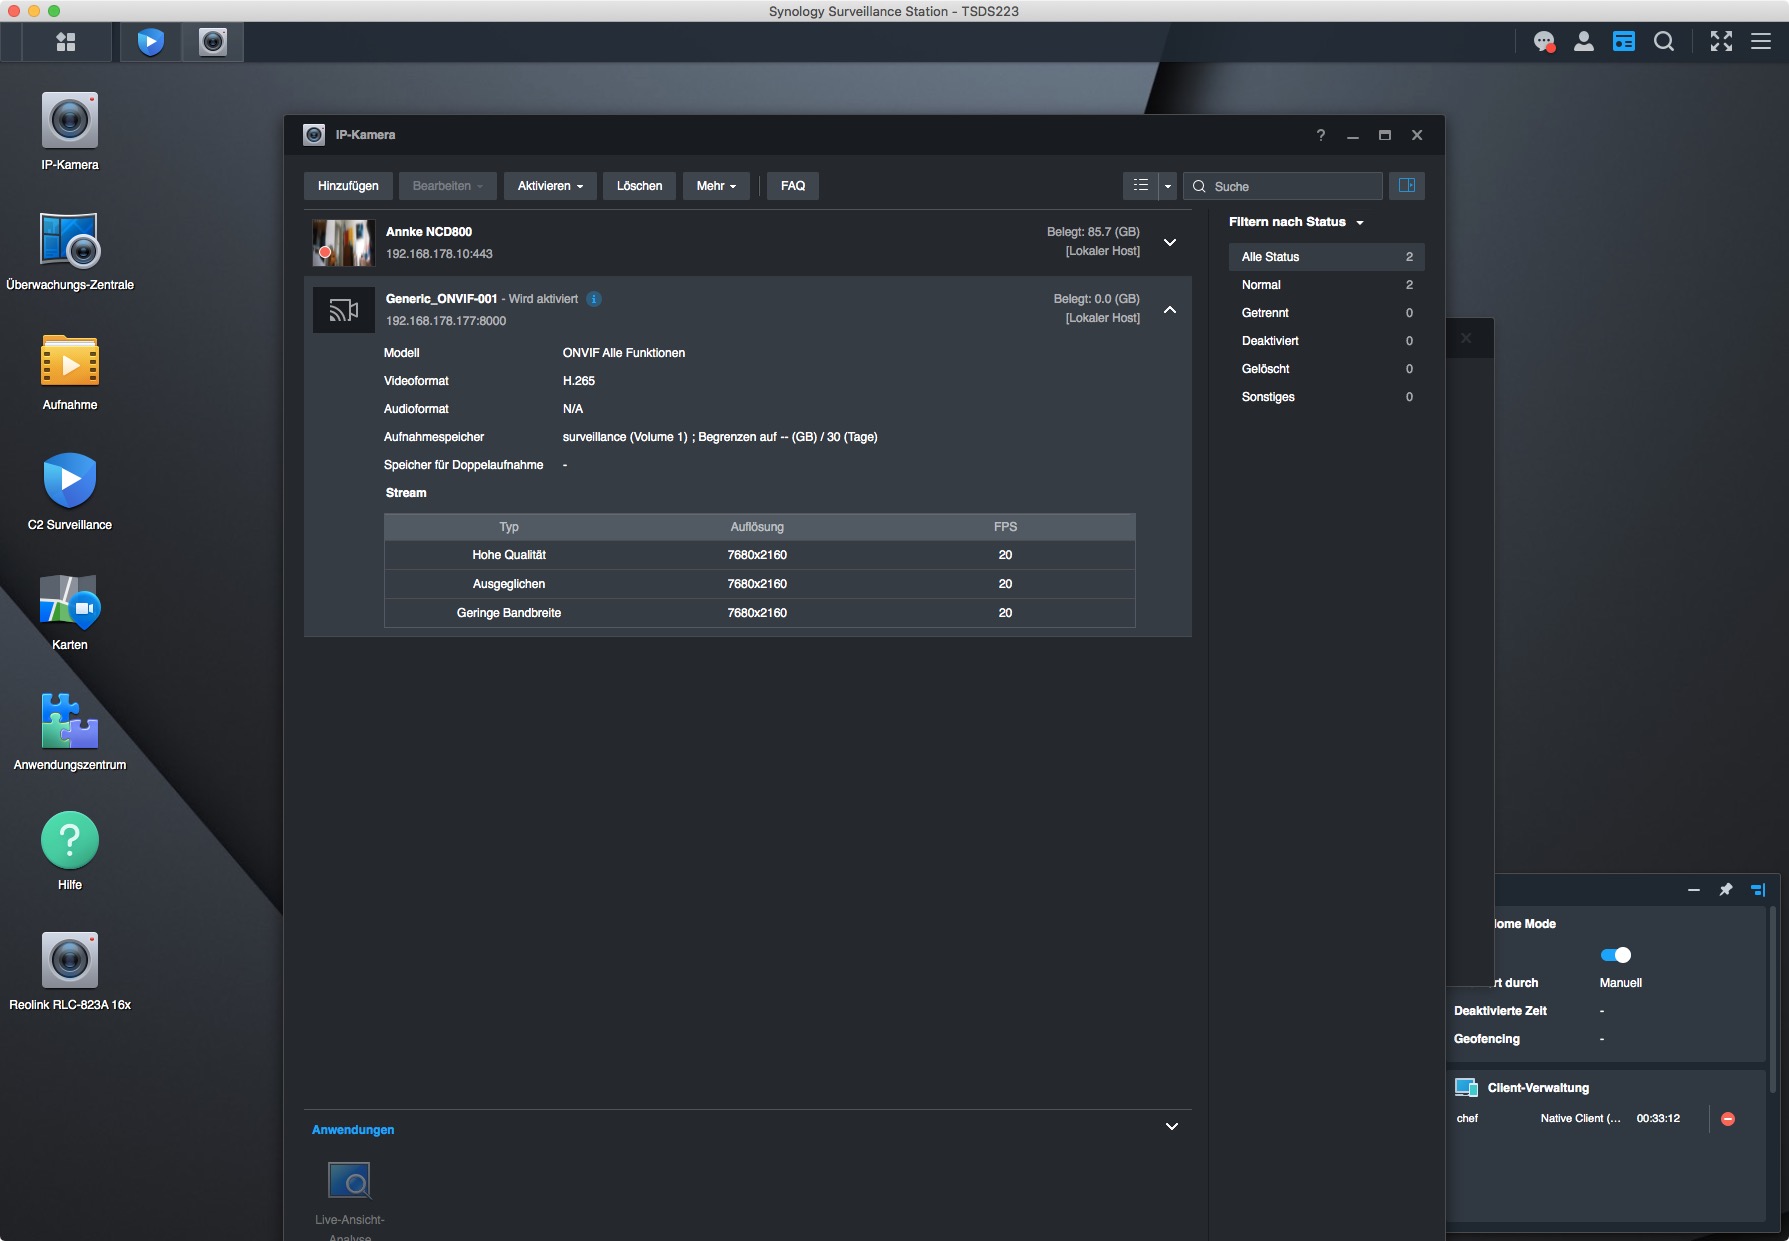Launch Überwachungs-Zentrale from desktop

pyautogui.click(x=70, y=251)
